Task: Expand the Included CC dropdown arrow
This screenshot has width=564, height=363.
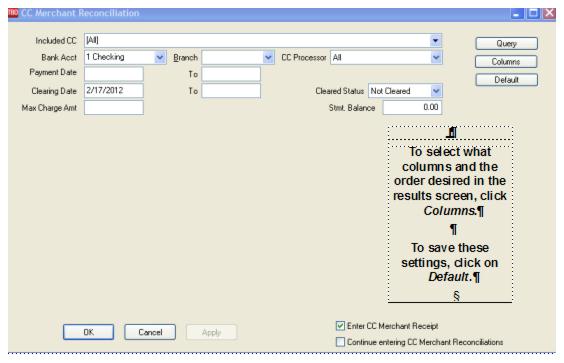Action: [x=435, y=40]
